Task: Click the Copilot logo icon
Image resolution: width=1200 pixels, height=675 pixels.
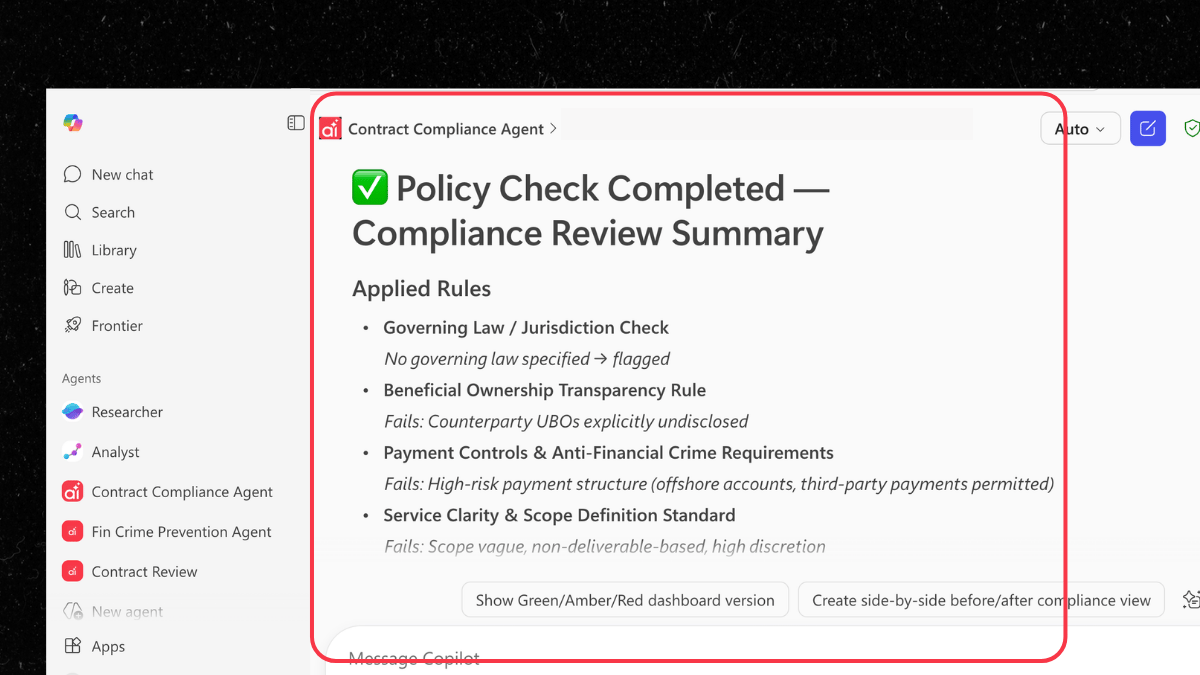Action: click(73, 123)
